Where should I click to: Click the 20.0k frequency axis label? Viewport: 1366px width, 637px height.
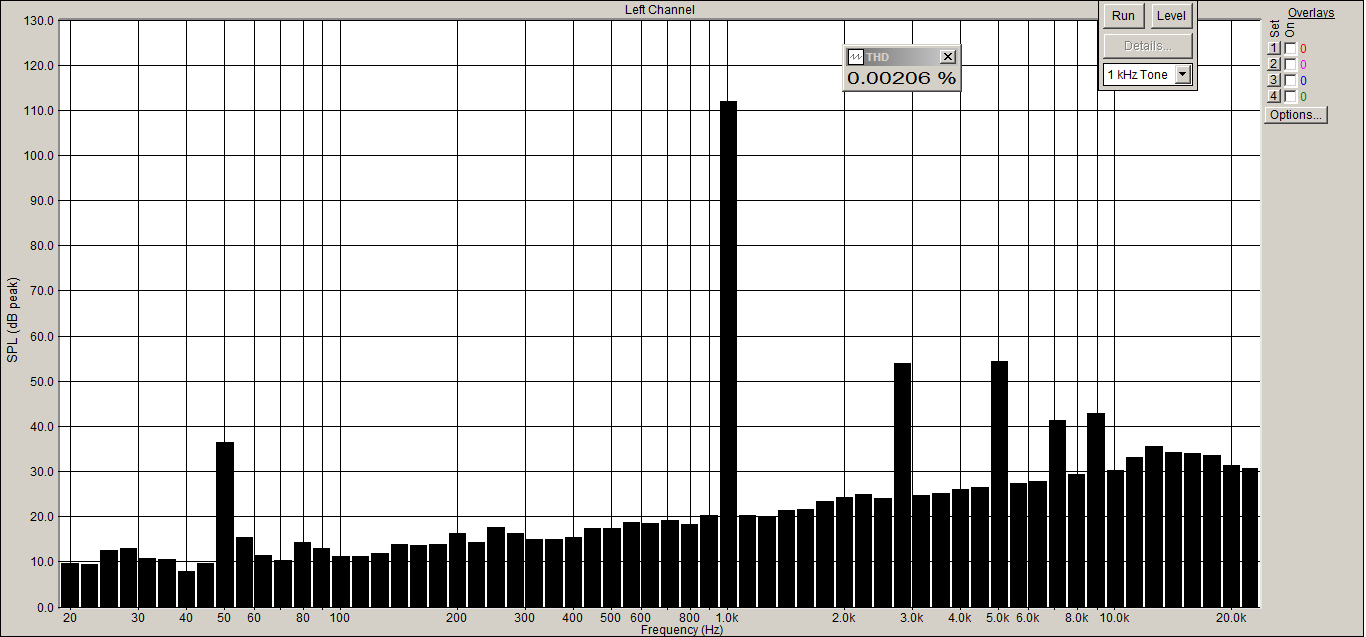click(1231, 618)
